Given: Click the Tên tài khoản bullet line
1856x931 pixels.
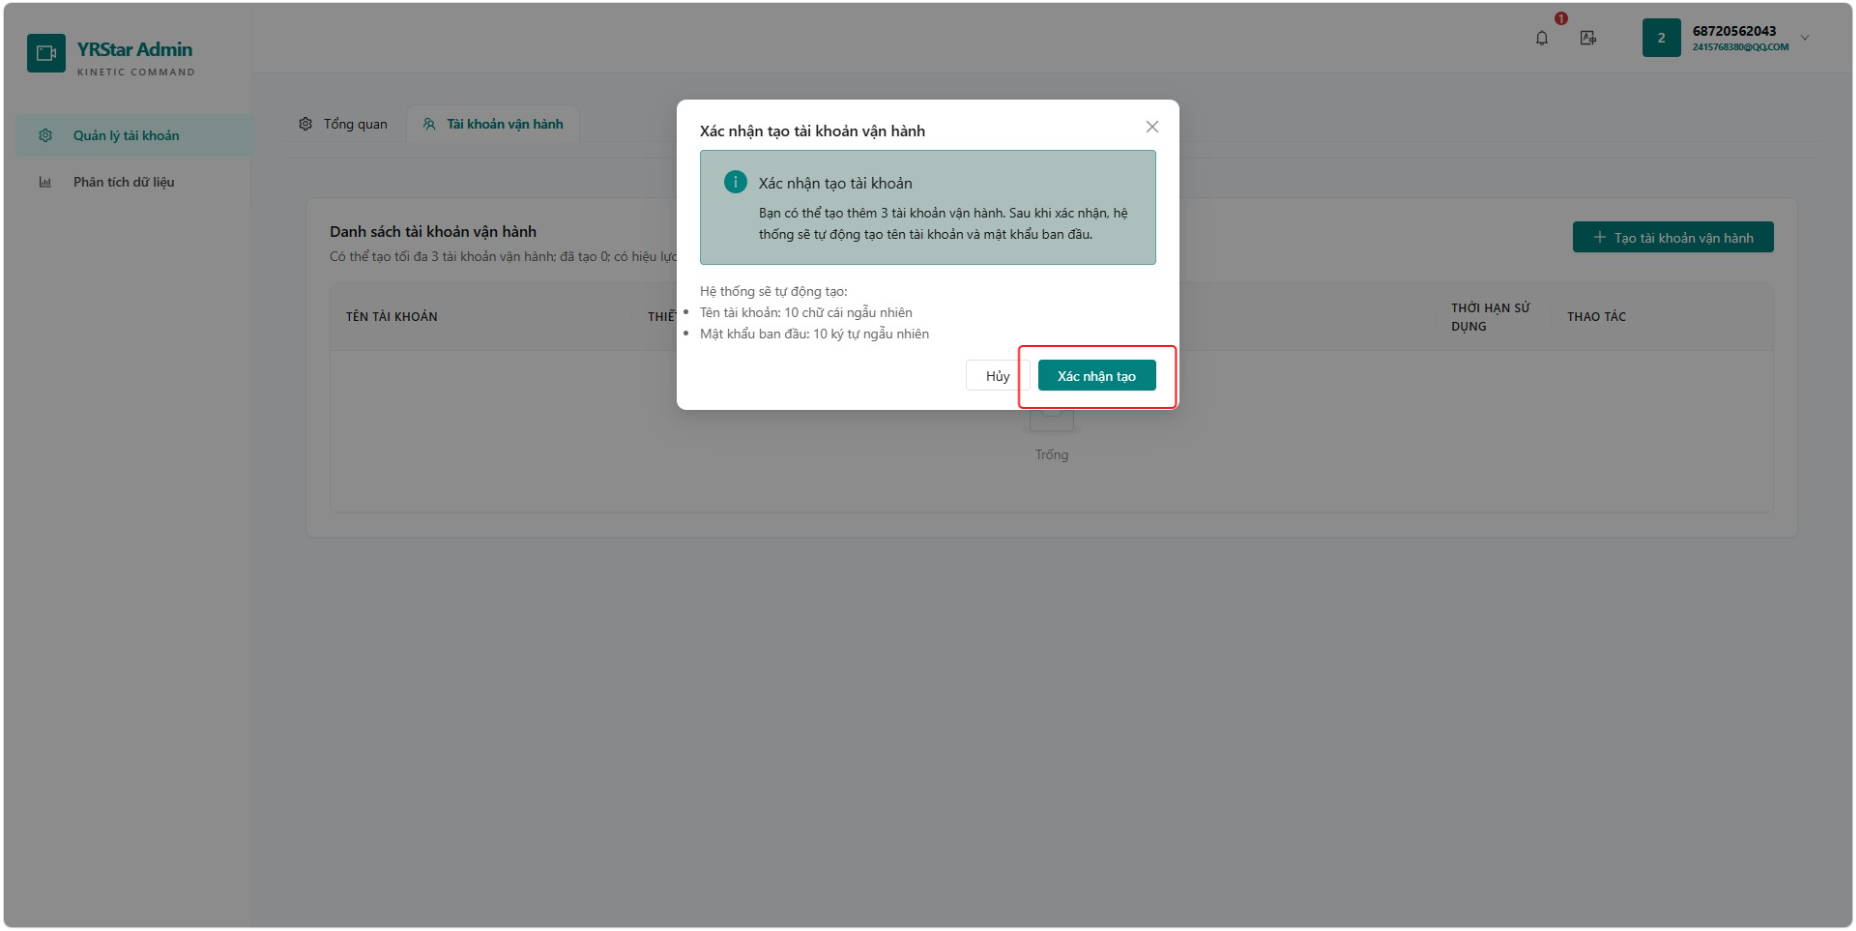Looking at the screenshot, I should [x=806, y=313].
